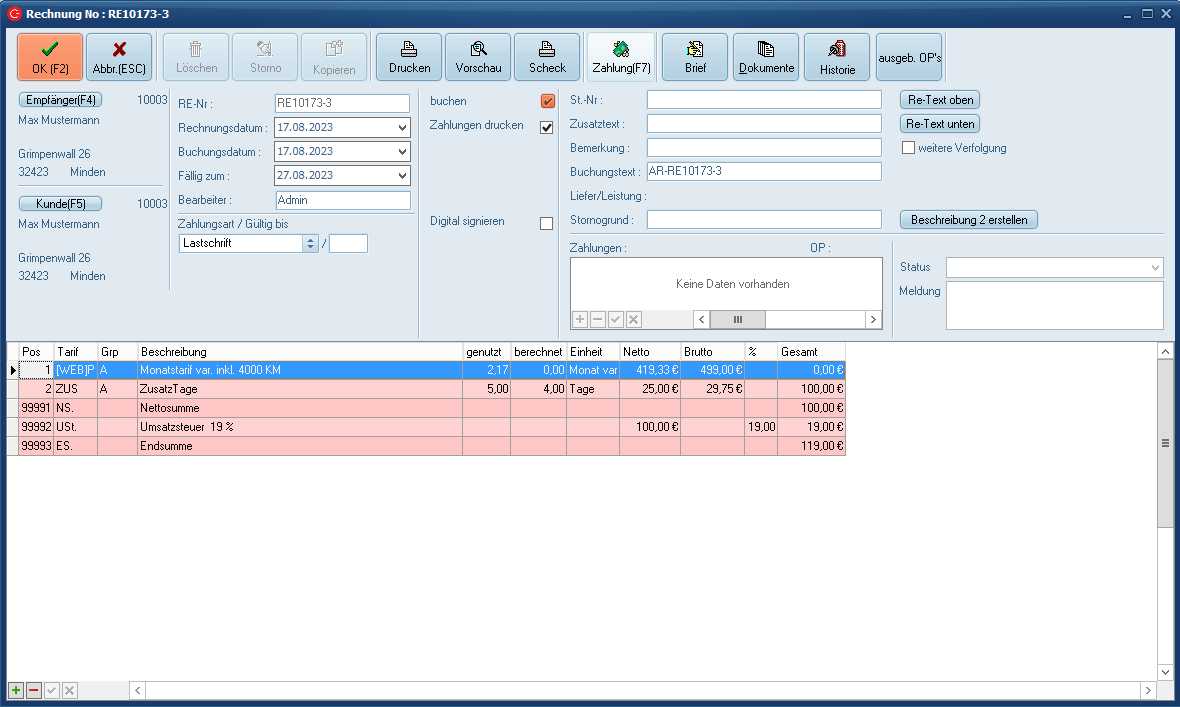
Task: Enable Digital signieren checkbox
Action: pyautogui.click(x=547, y=223)
